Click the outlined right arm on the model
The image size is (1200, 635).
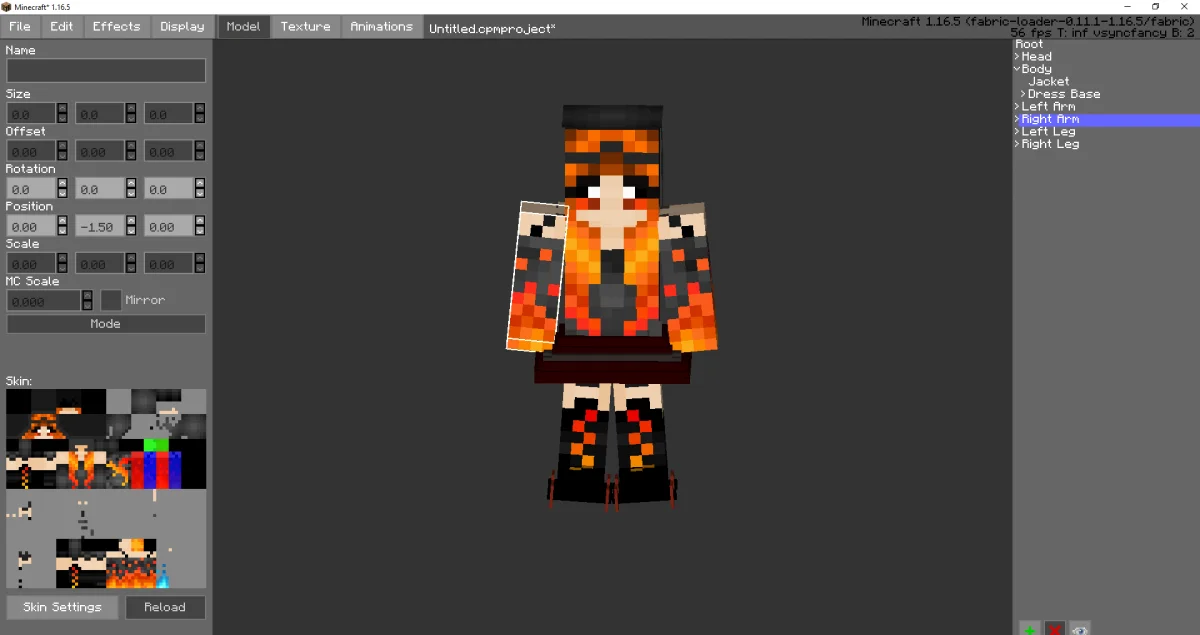click(x=537, y=276)
